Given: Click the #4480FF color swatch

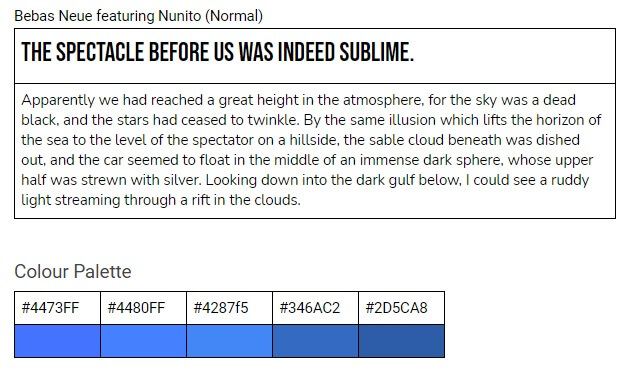Looking at the screenshot, I should tap(144, 341).
